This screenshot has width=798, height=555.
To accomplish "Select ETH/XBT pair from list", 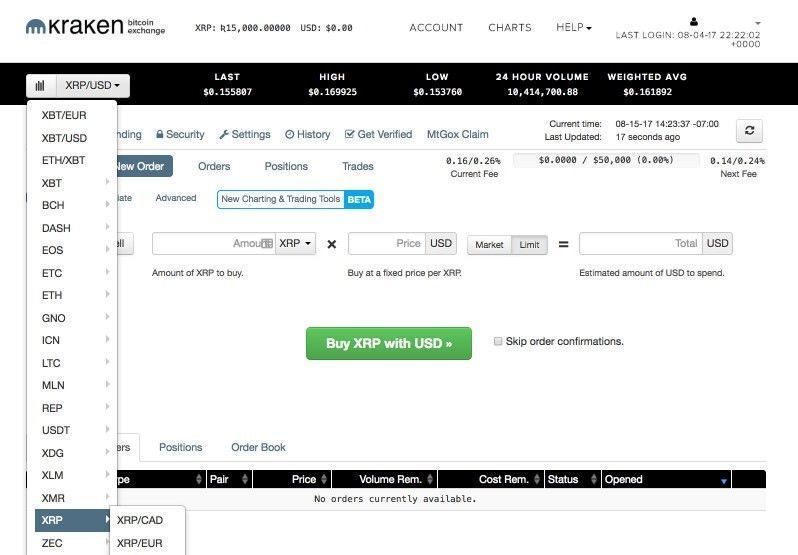I will [64, 160].
